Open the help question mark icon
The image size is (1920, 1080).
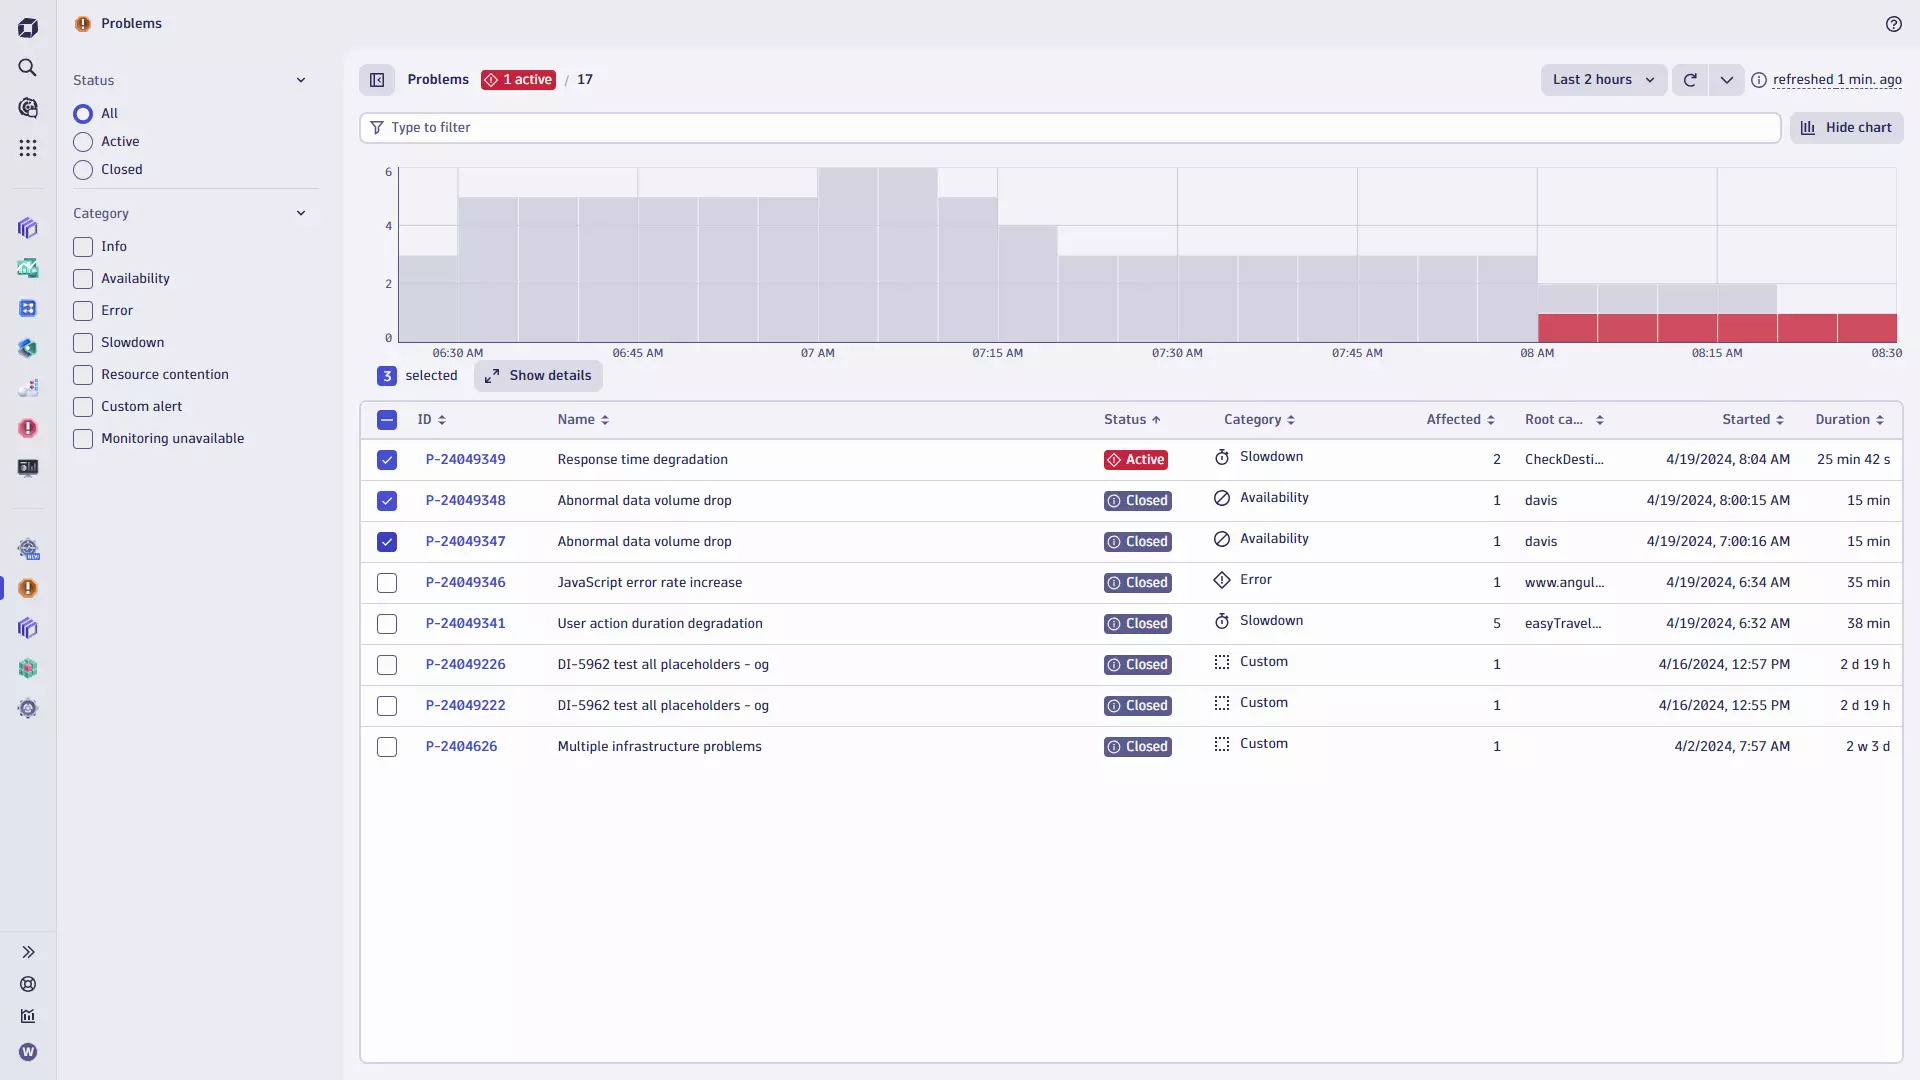pos(1893,24)
